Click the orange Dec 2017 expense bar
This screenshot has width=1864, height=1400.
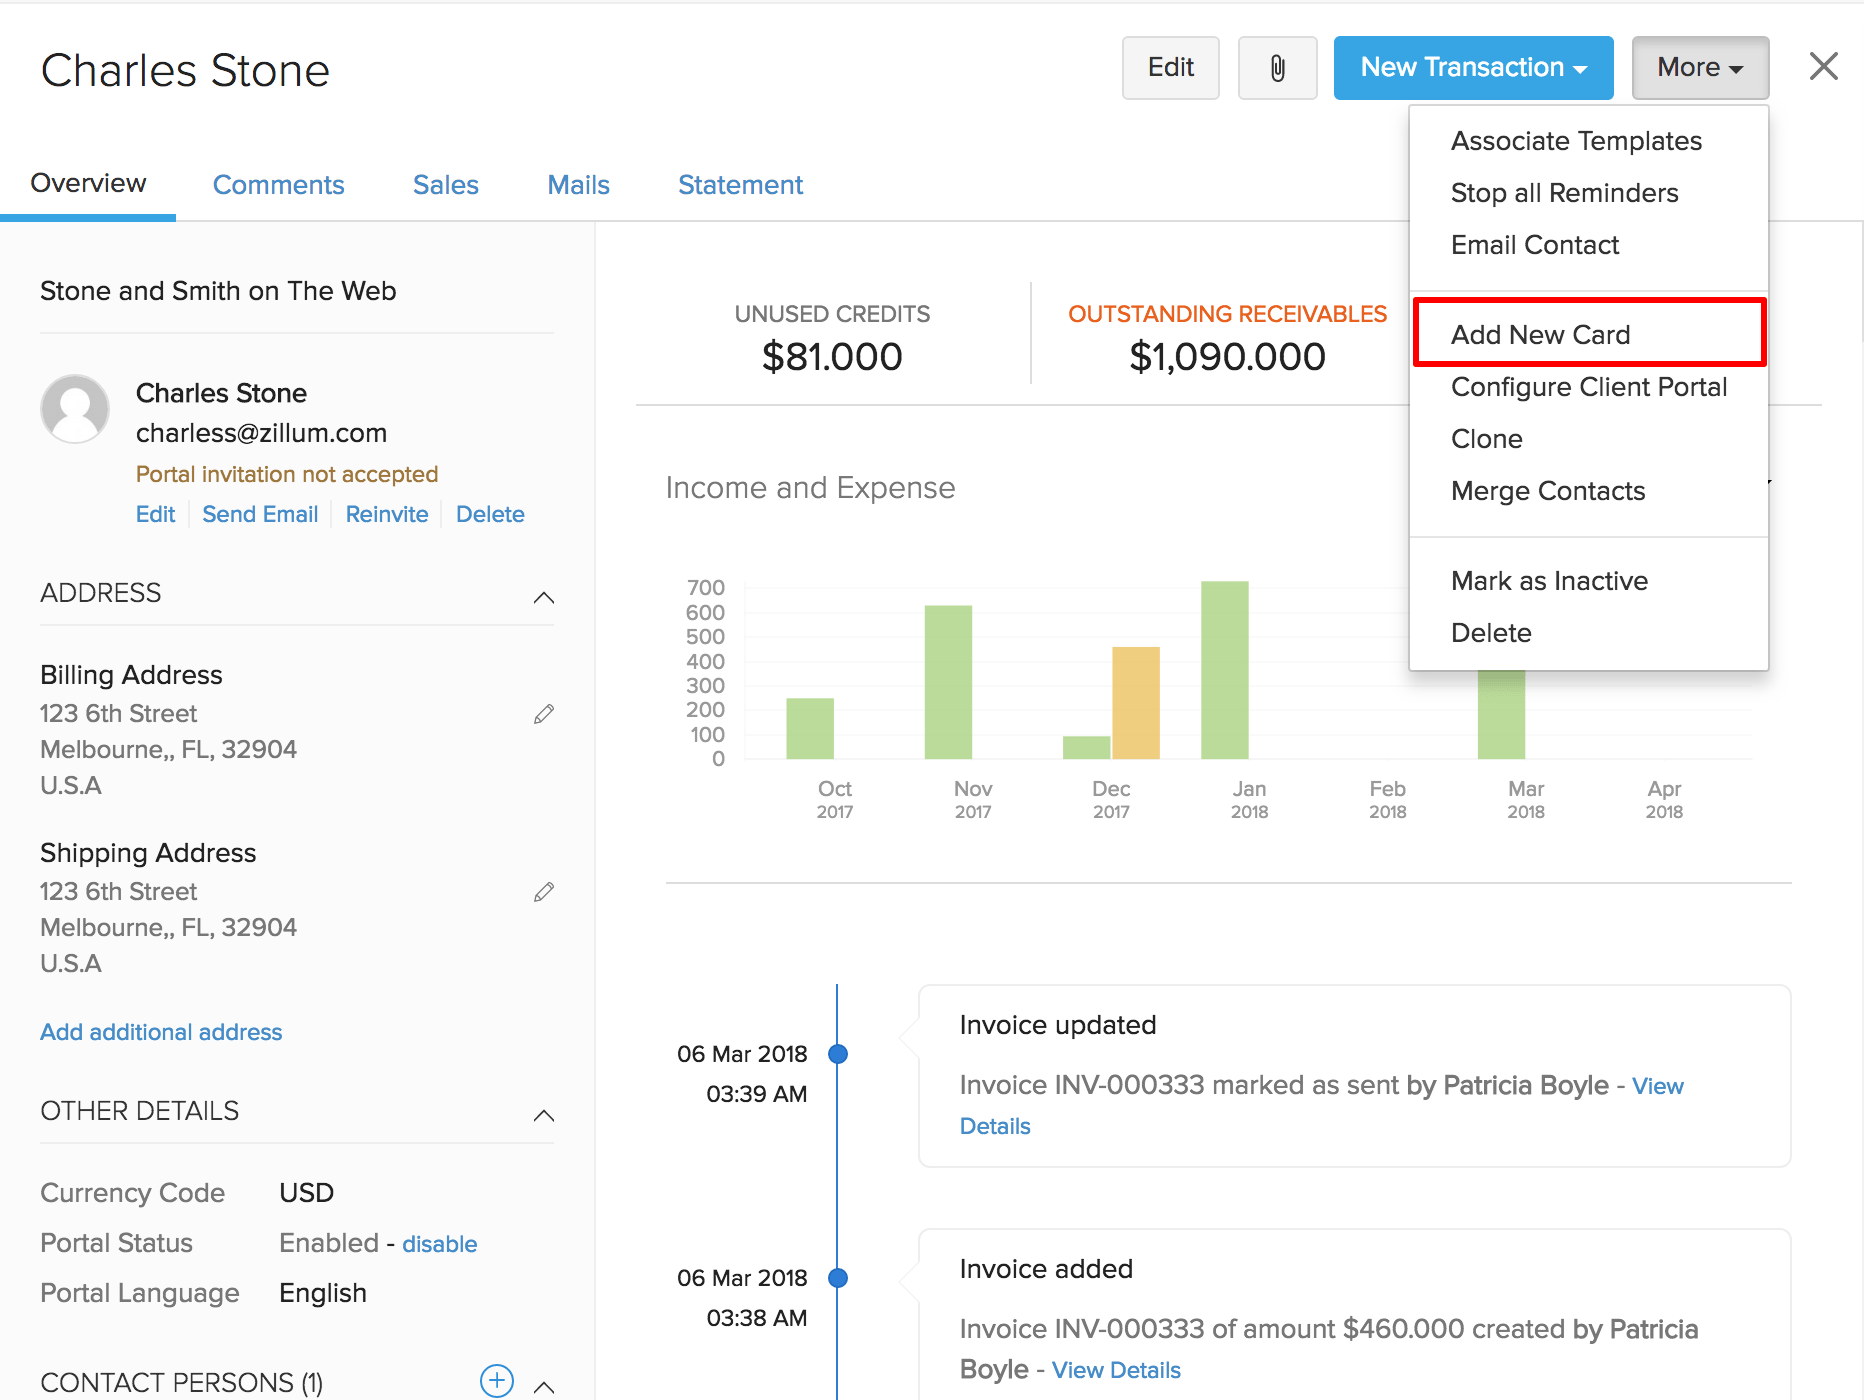click(1135, 702)
